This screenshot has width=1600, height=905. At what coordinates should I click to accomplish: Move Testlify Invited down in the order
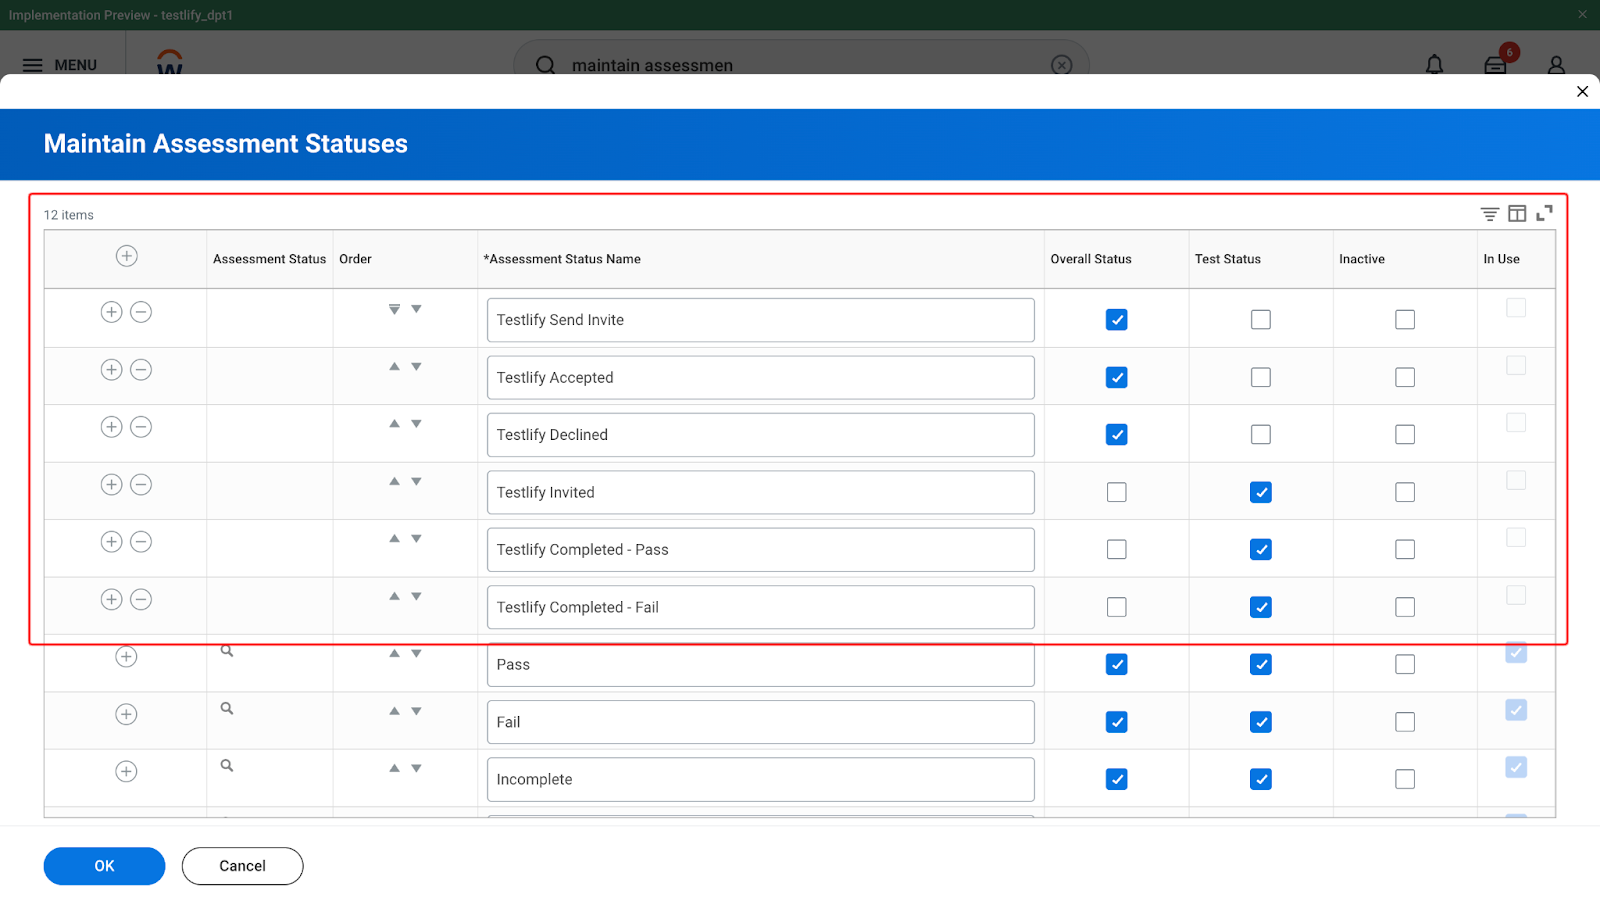[416, 482]
